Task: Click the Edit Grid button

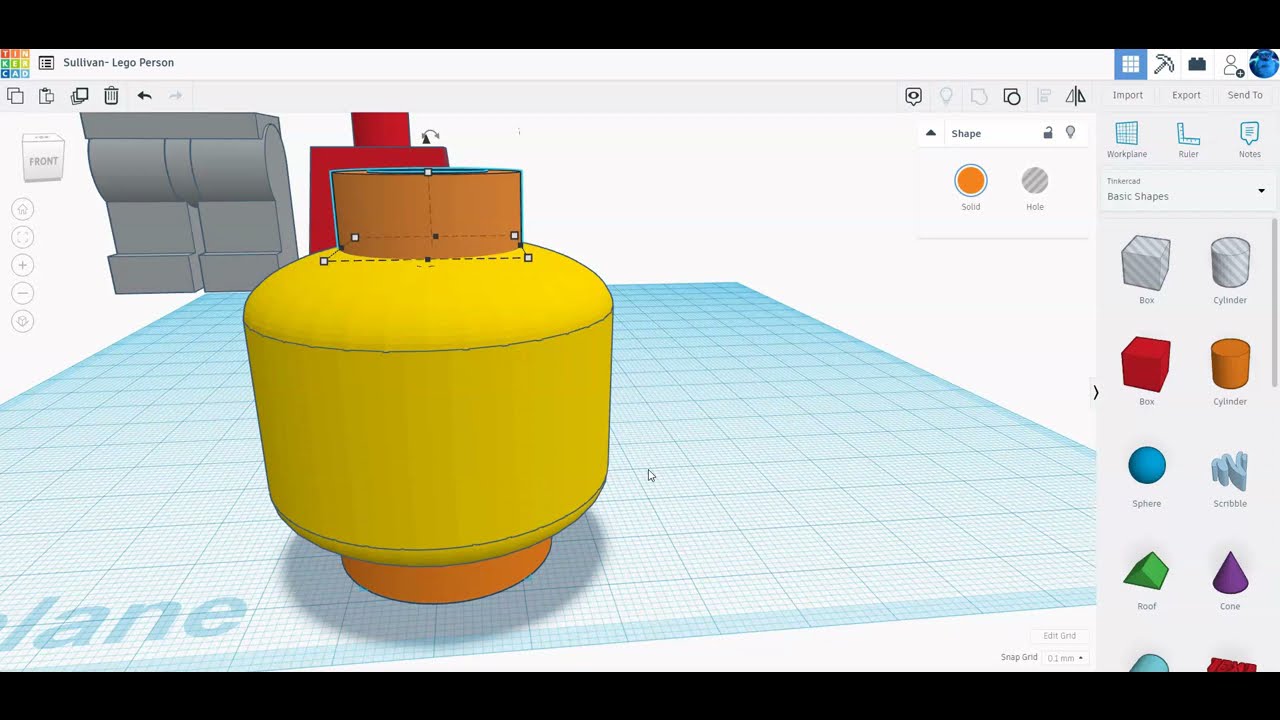Action: pyautogui.click(x=1060, y=636)
